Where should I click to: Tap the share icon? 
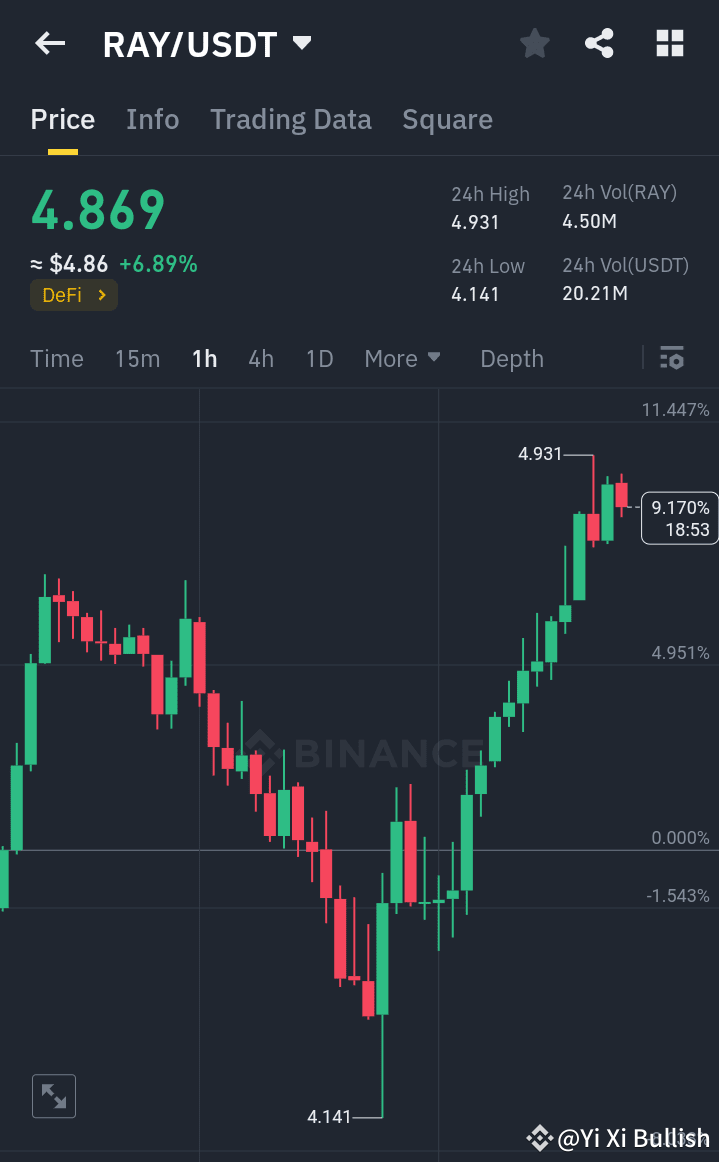point(599,43)
